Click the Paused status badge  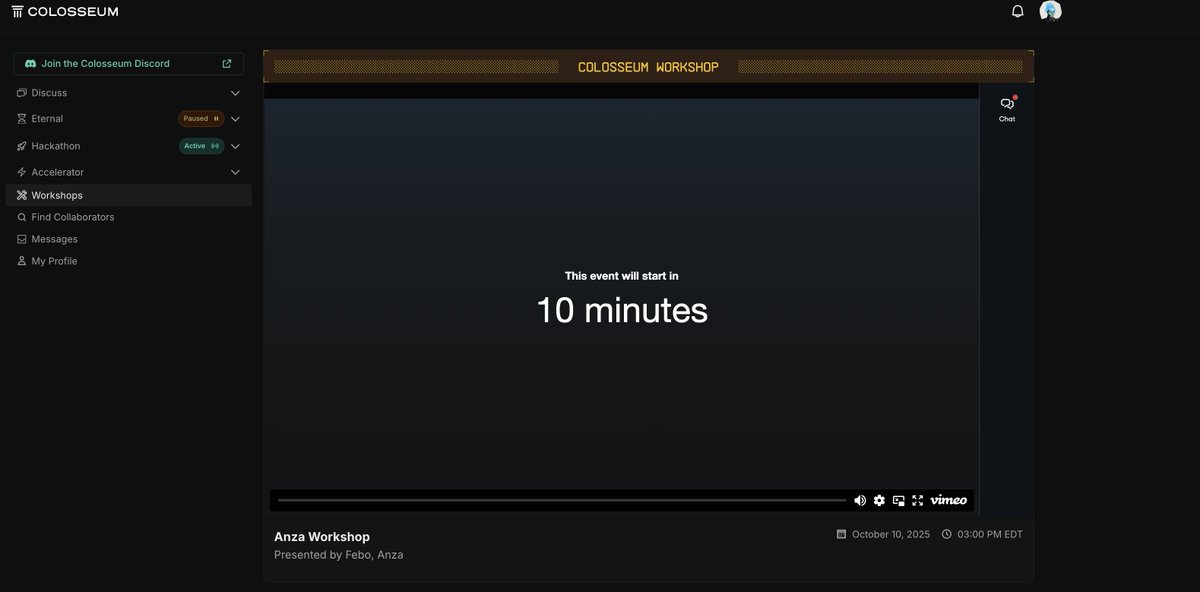point(201,119)
